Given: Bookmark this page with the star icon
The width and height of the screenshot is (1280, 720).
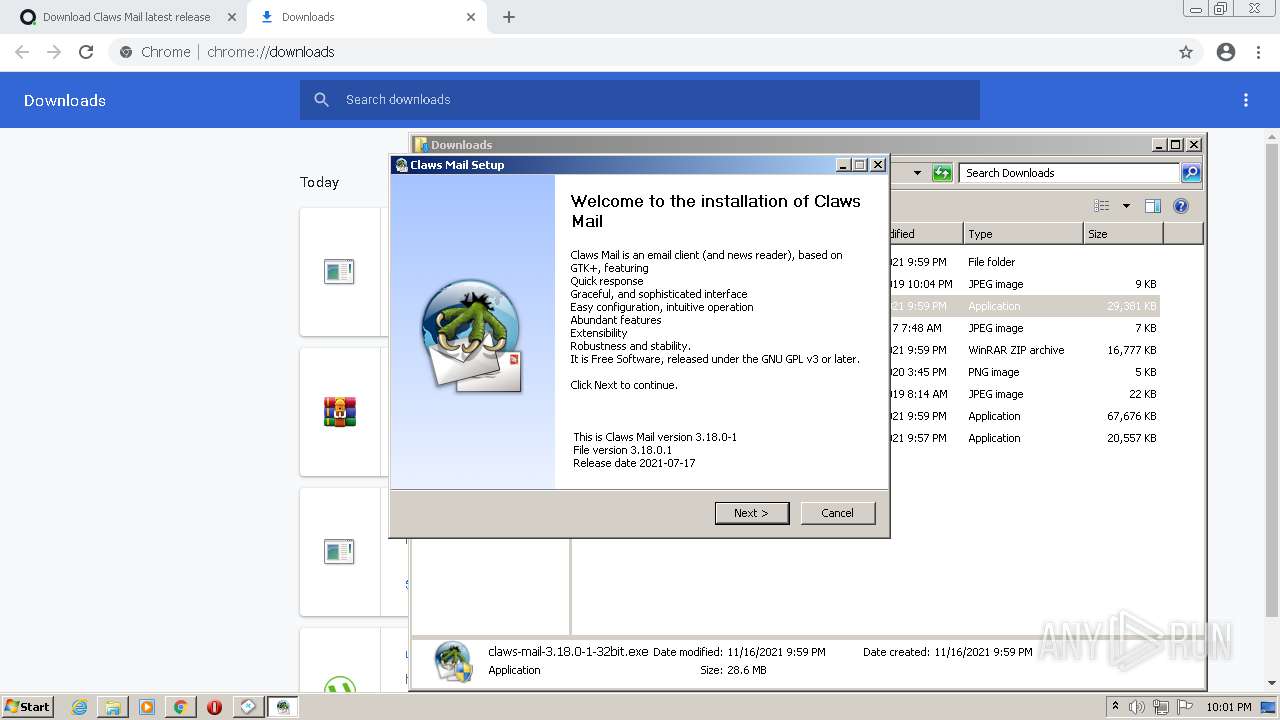Looking at the screenshot, I should (x=1186, y=52).
